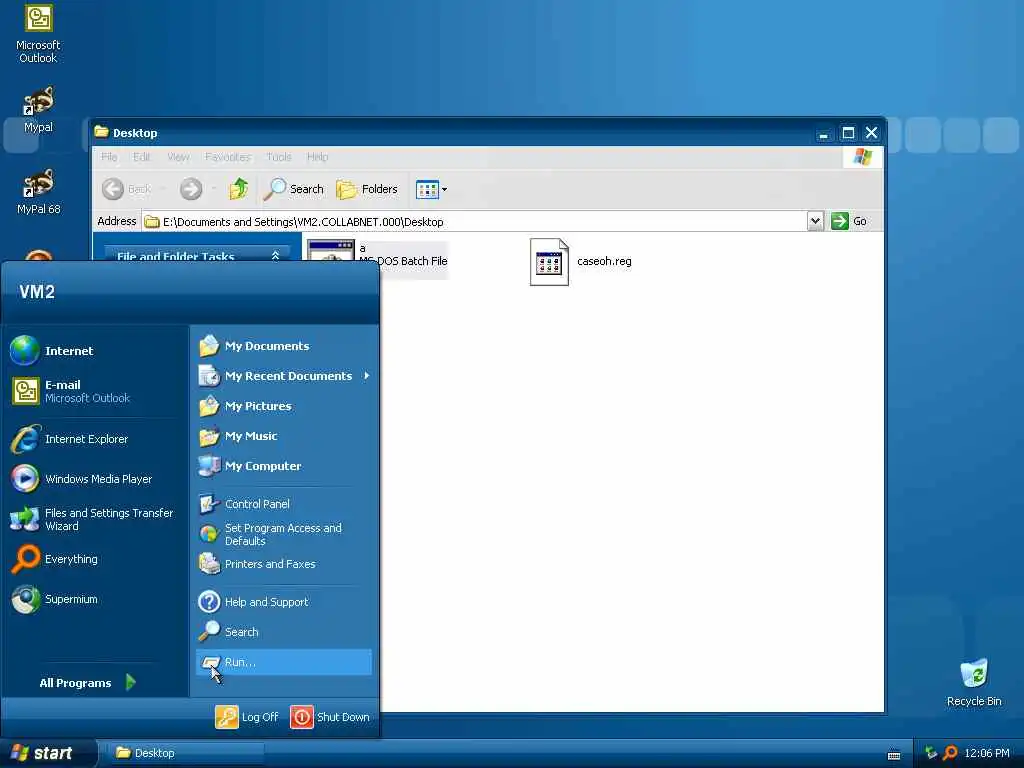Toggle the Folders pane button
Screen dimensions: 1024x768
[367, 189]
